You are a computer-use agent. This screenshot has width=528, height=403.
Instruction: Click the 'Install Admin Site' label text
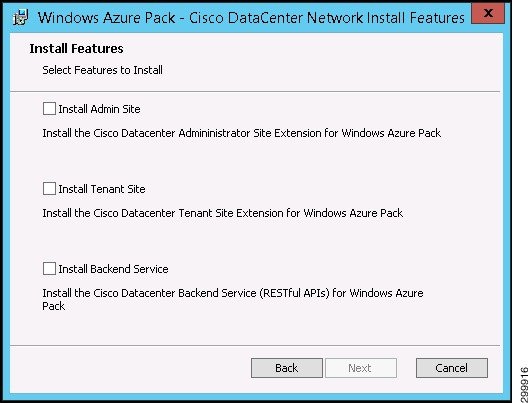pos(99,109)
